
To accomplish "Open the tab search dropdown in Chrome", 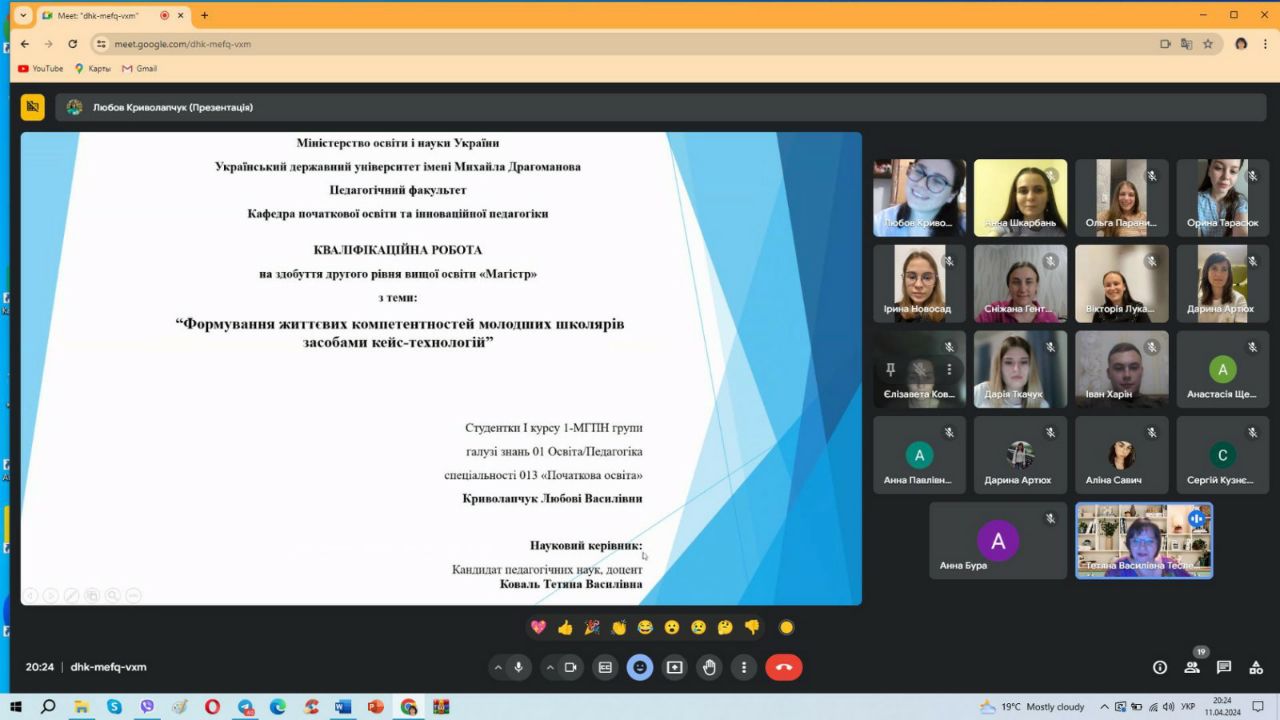I will (x=24, y=15).
